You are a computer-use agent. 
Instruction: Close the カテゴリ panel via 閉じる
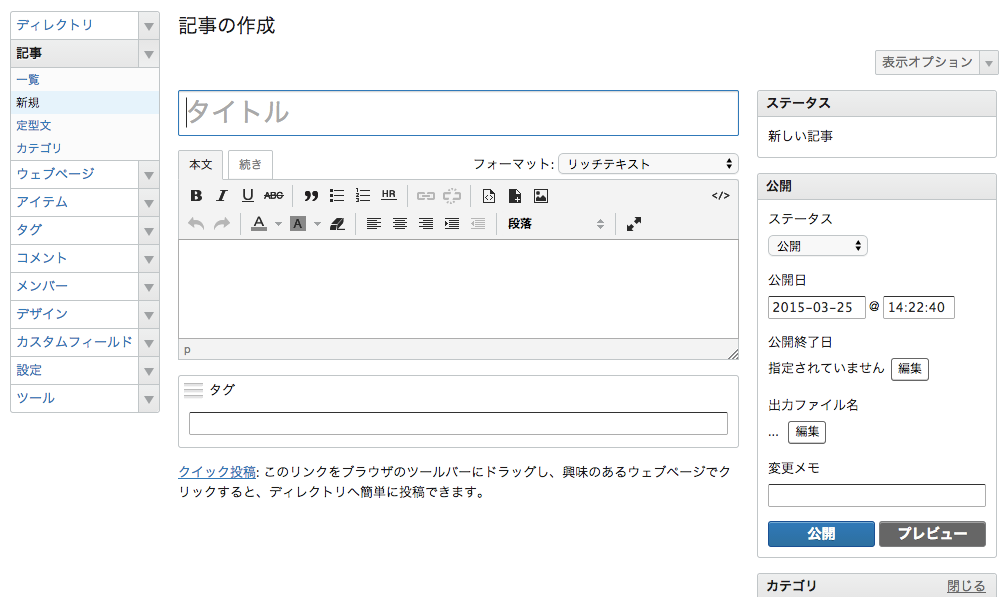[x=966, y=585]
